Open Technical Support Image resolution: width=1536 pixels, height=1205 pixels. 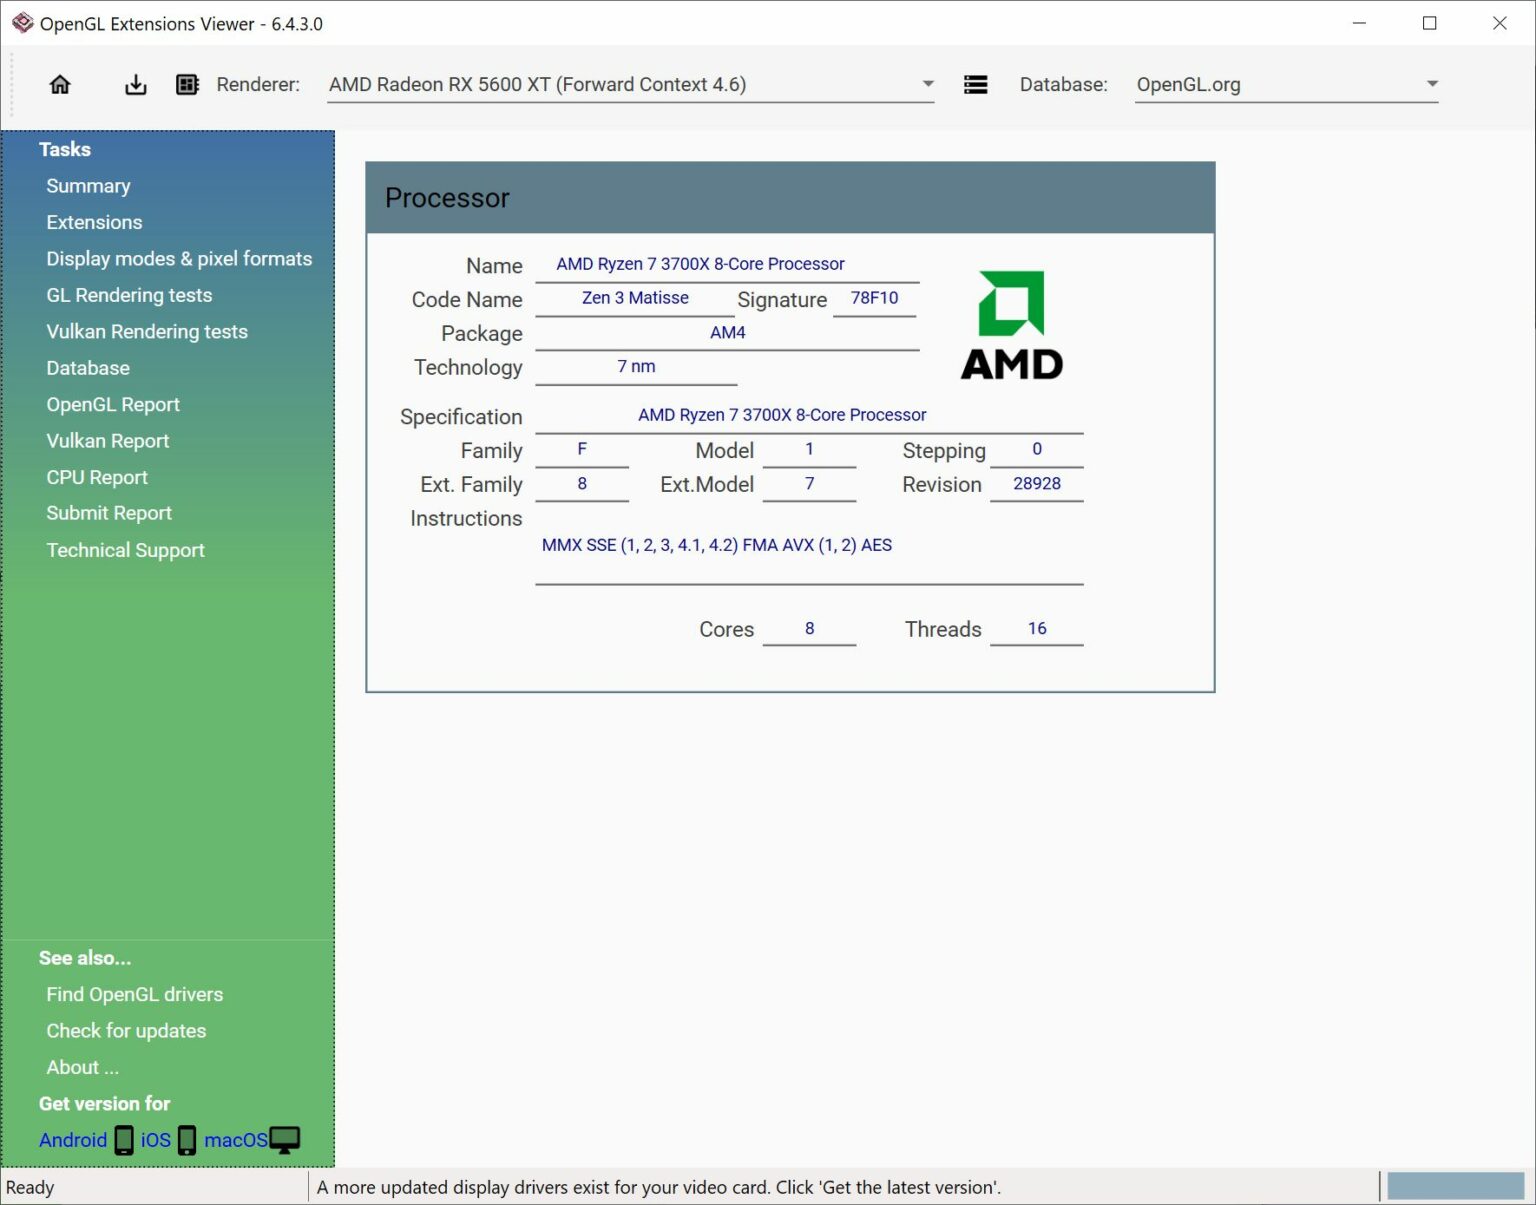[125, 550]
